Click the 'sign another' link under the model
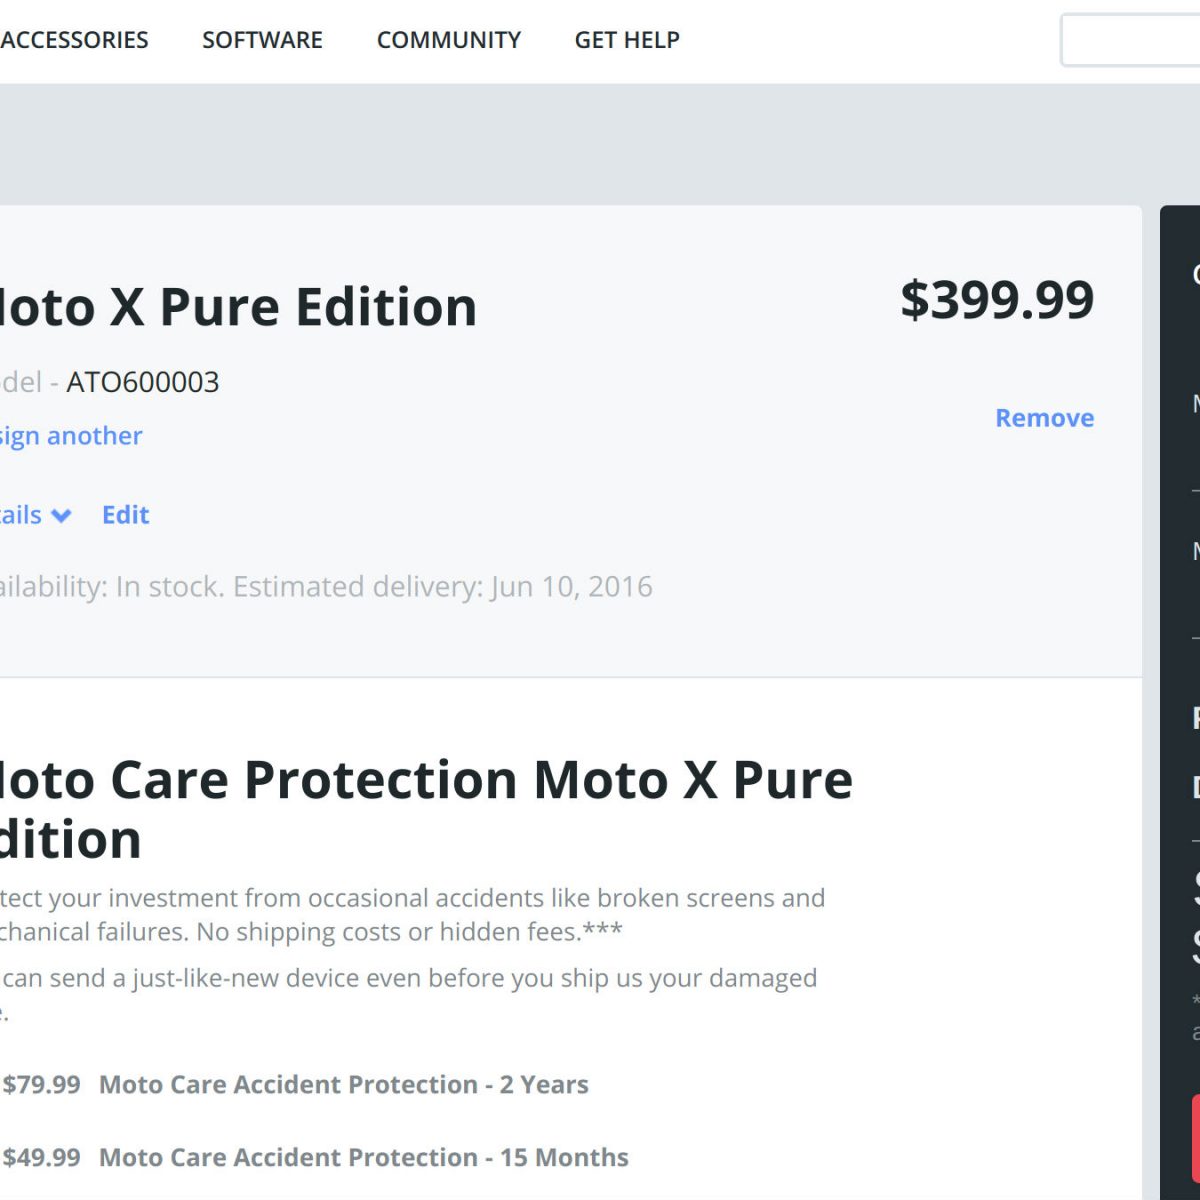The width and height of the screenshot is (1200, 1200). coord(70,436)
